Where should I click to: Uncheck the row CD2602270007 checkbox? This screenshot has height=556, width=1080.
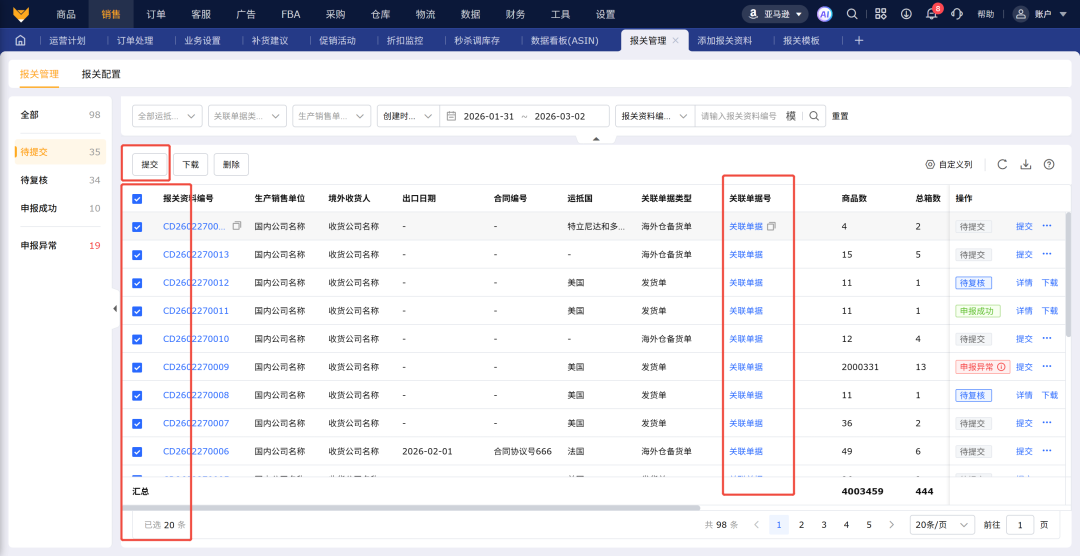click(x=137, y=424)
